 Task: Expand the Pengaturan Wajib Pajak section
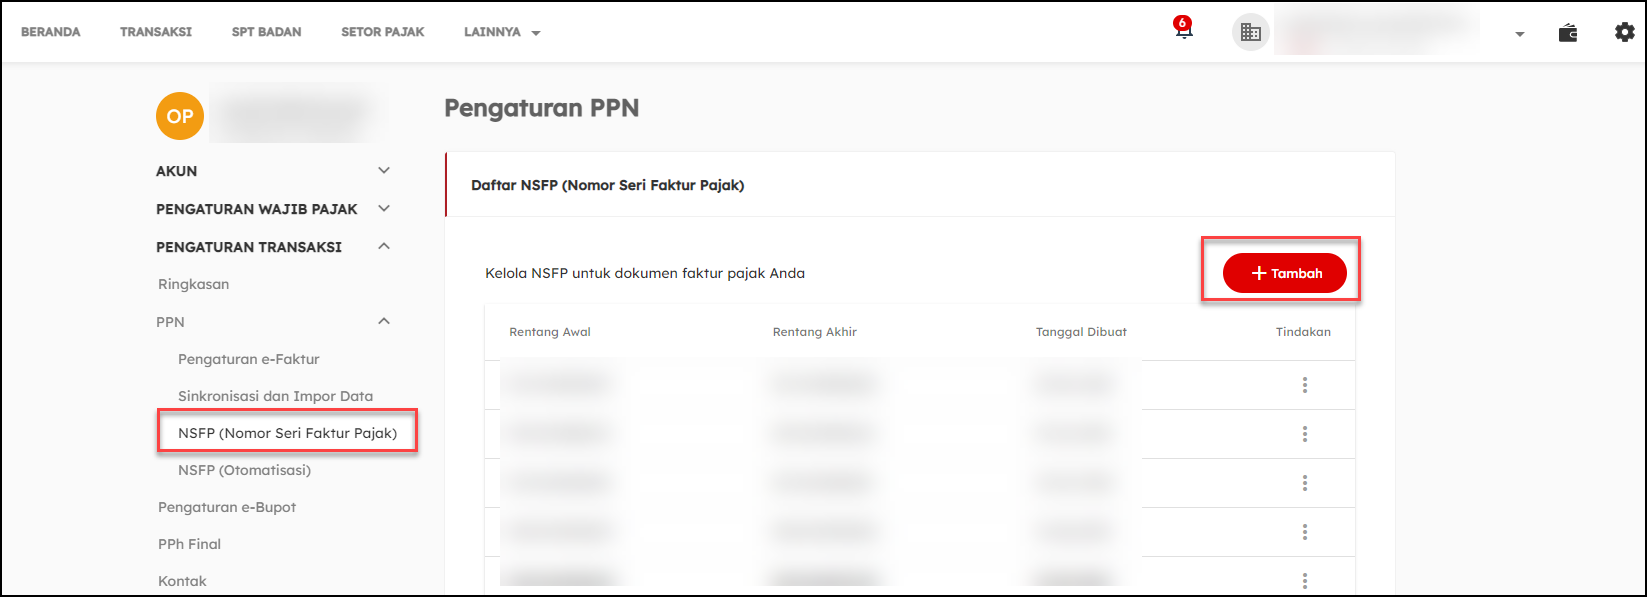tap(384, 209)
